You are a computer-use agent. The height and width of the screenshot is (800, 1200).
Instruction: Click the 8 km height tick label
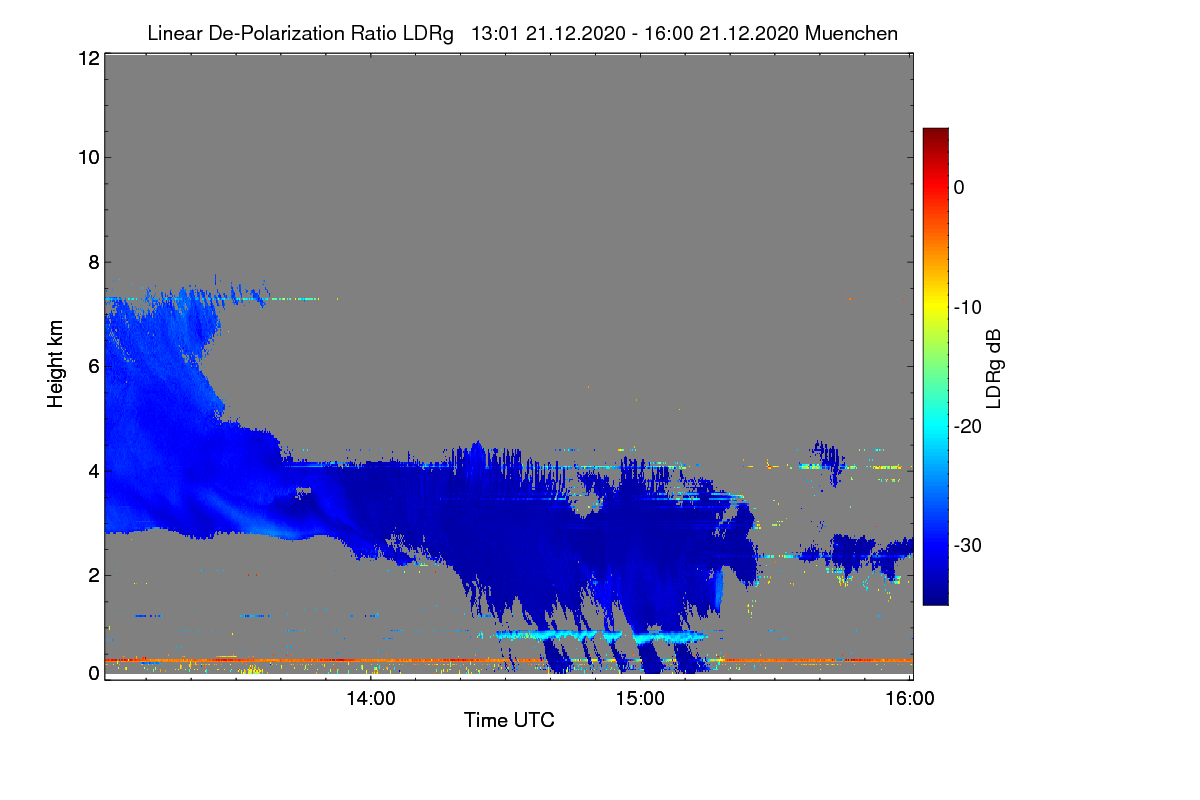pyautogui.click(x=92, y=262)
